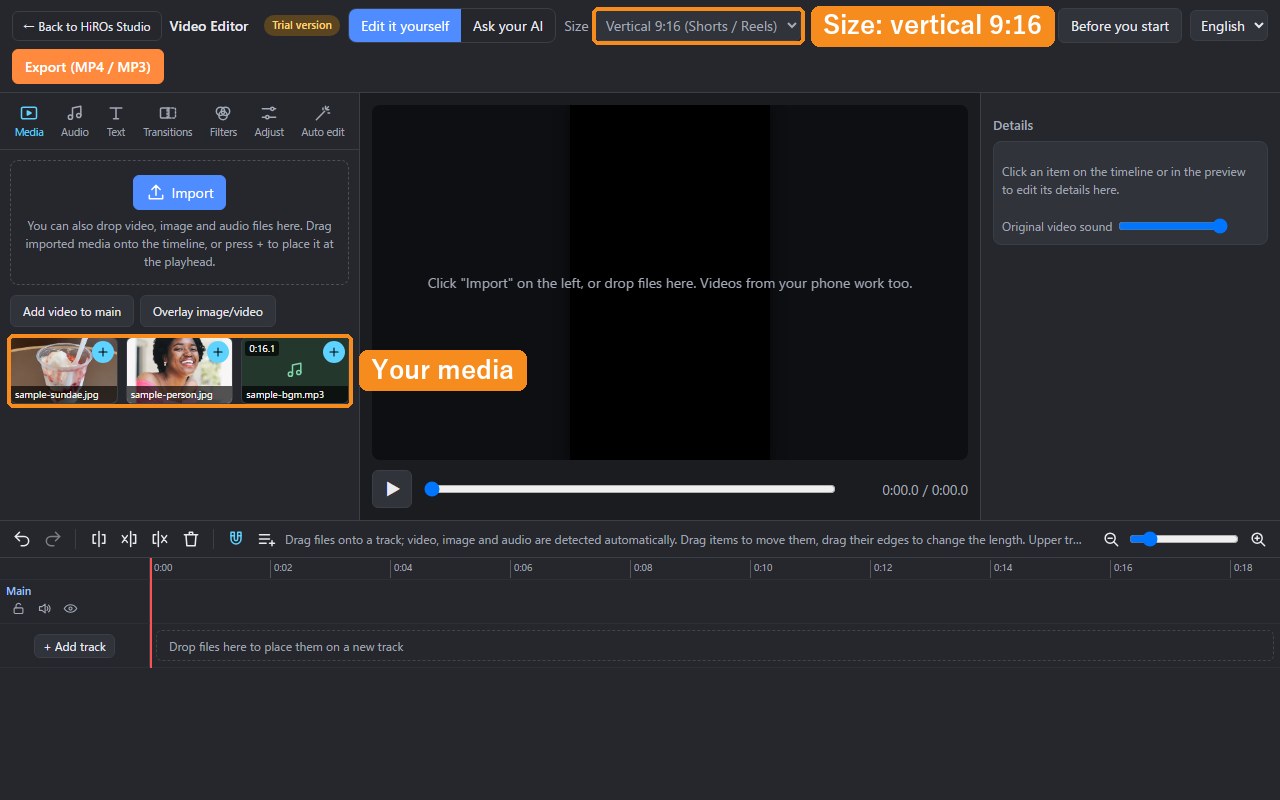
Task: Split the clip at the playhead
Action: 99,539
